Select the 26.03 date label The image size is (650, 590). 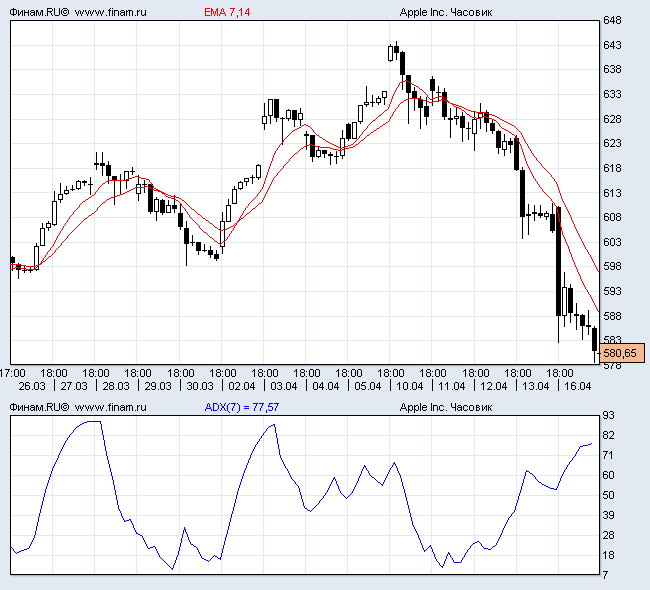32,386
